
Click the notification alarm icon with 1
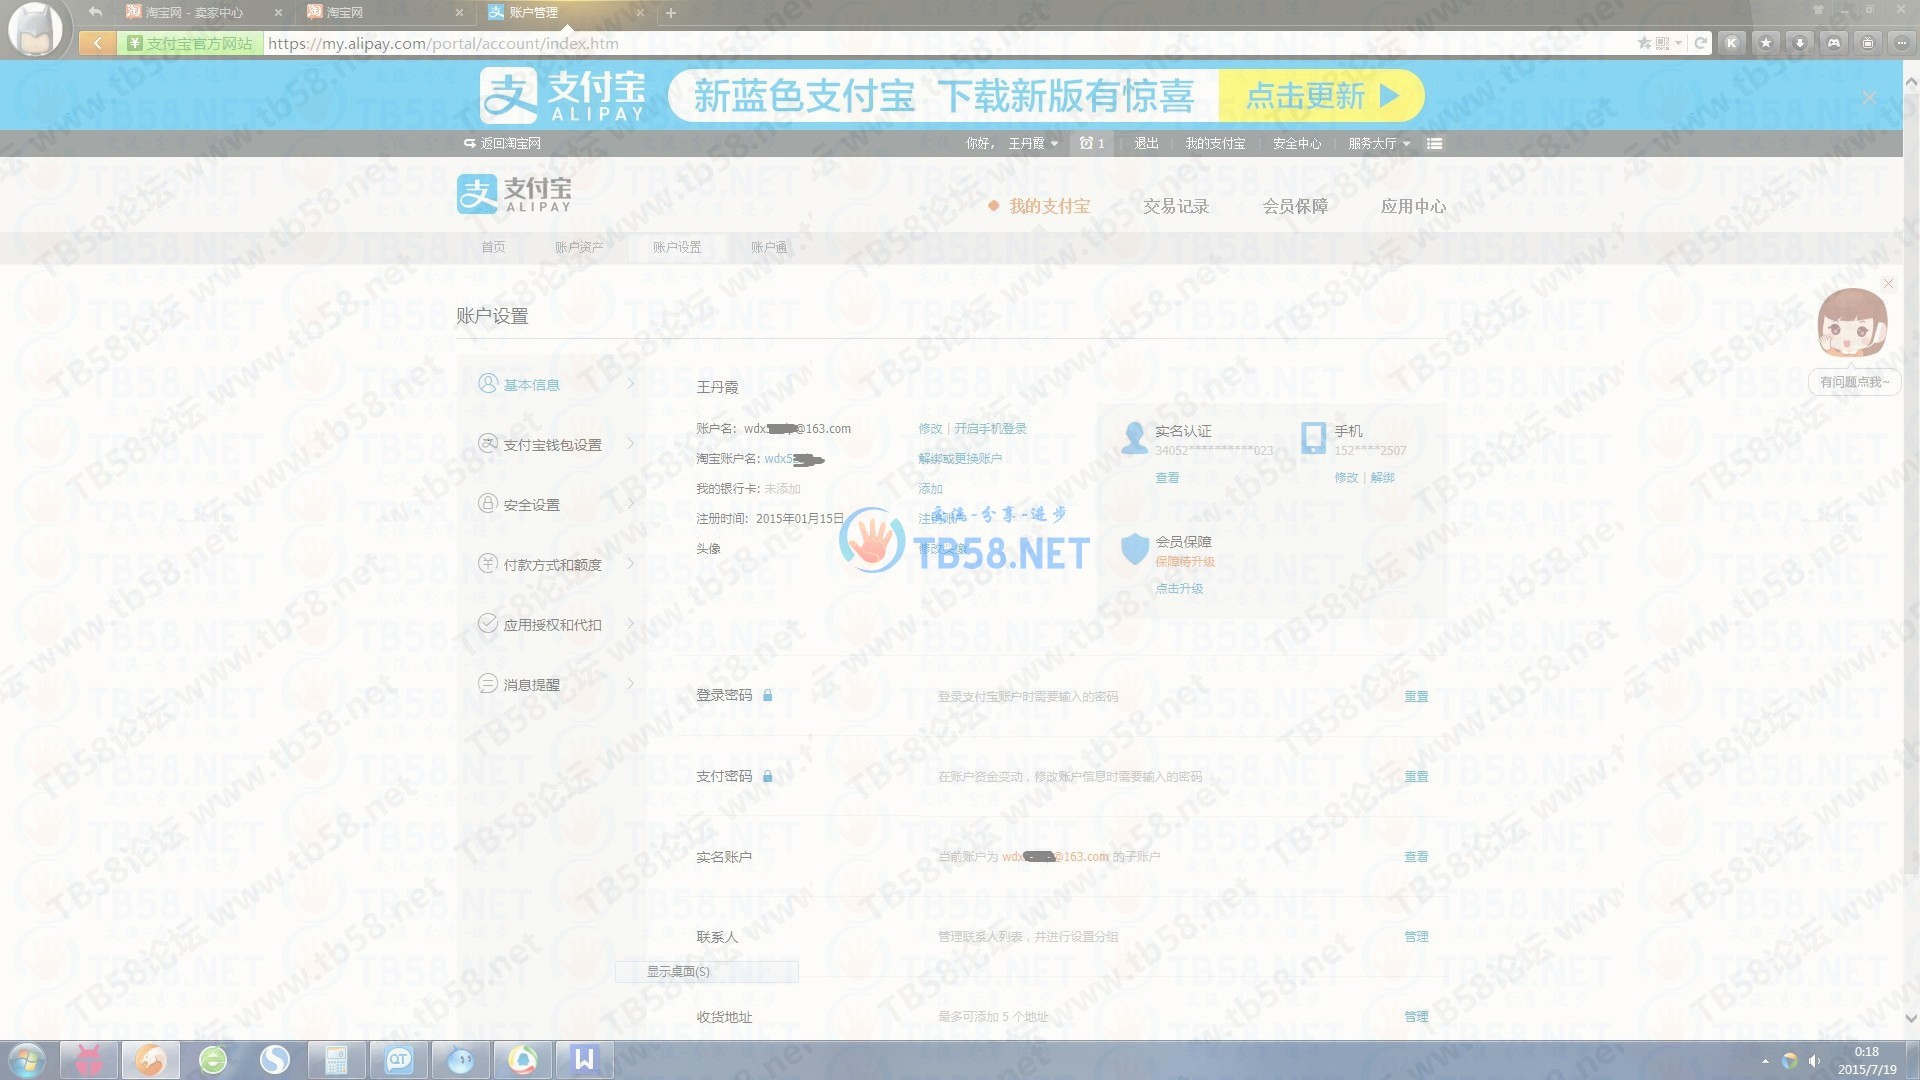click(x=1092, y=143)
